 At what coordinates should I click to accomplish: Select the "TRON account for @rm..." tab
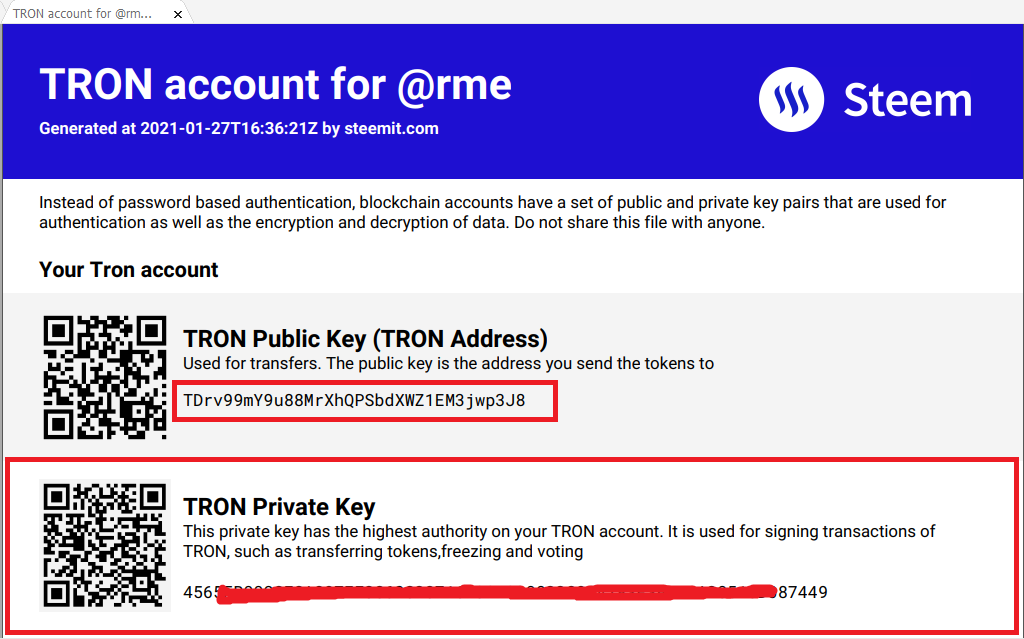(x=82, y=14)
